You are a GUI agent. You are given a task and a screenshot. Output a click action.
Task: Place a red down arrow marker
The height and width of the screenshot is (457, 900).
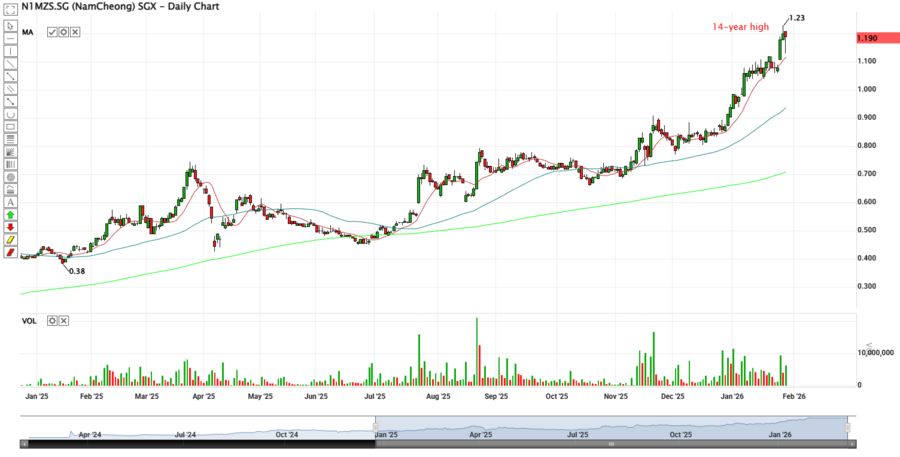[10, 227]
